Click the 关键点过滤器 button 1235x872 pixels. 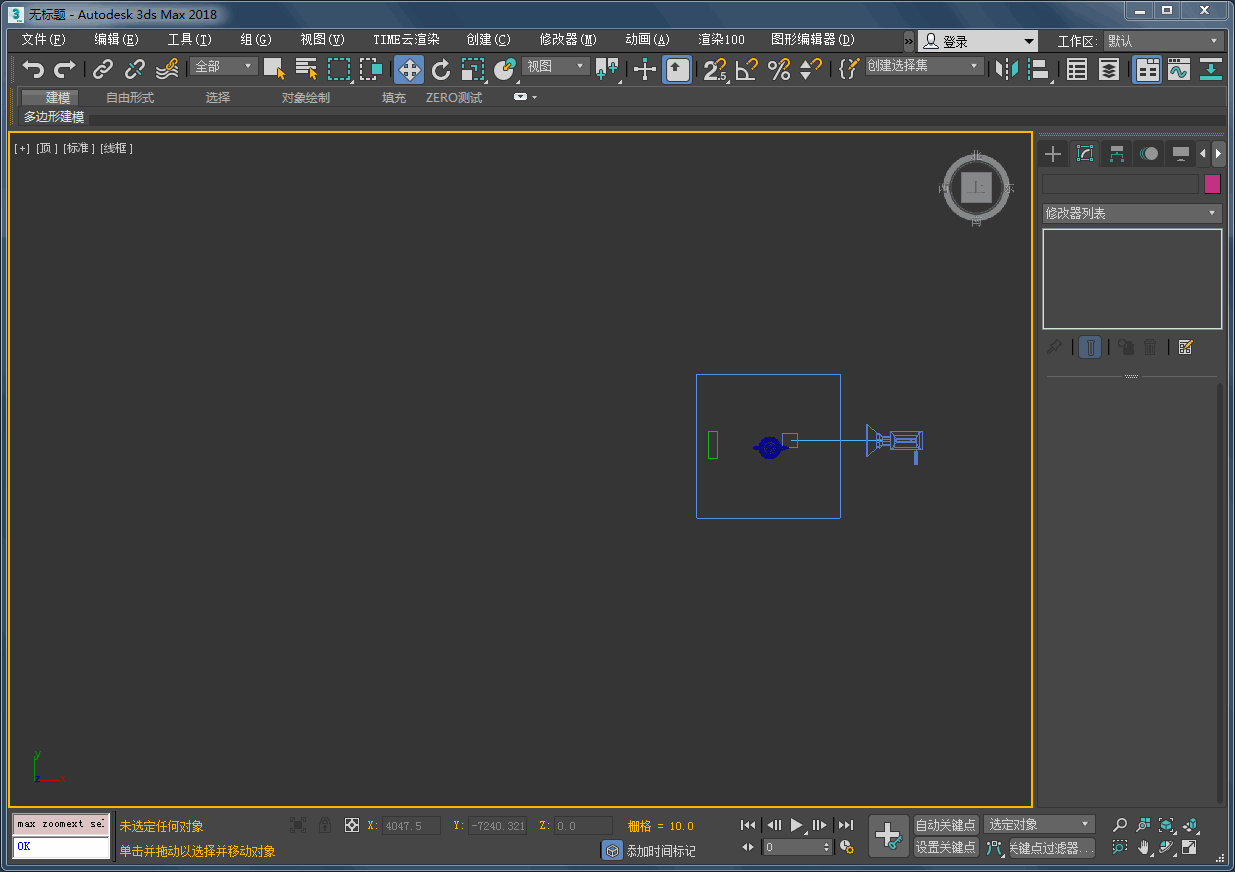pyautogui.click(x=1052, y=848)
